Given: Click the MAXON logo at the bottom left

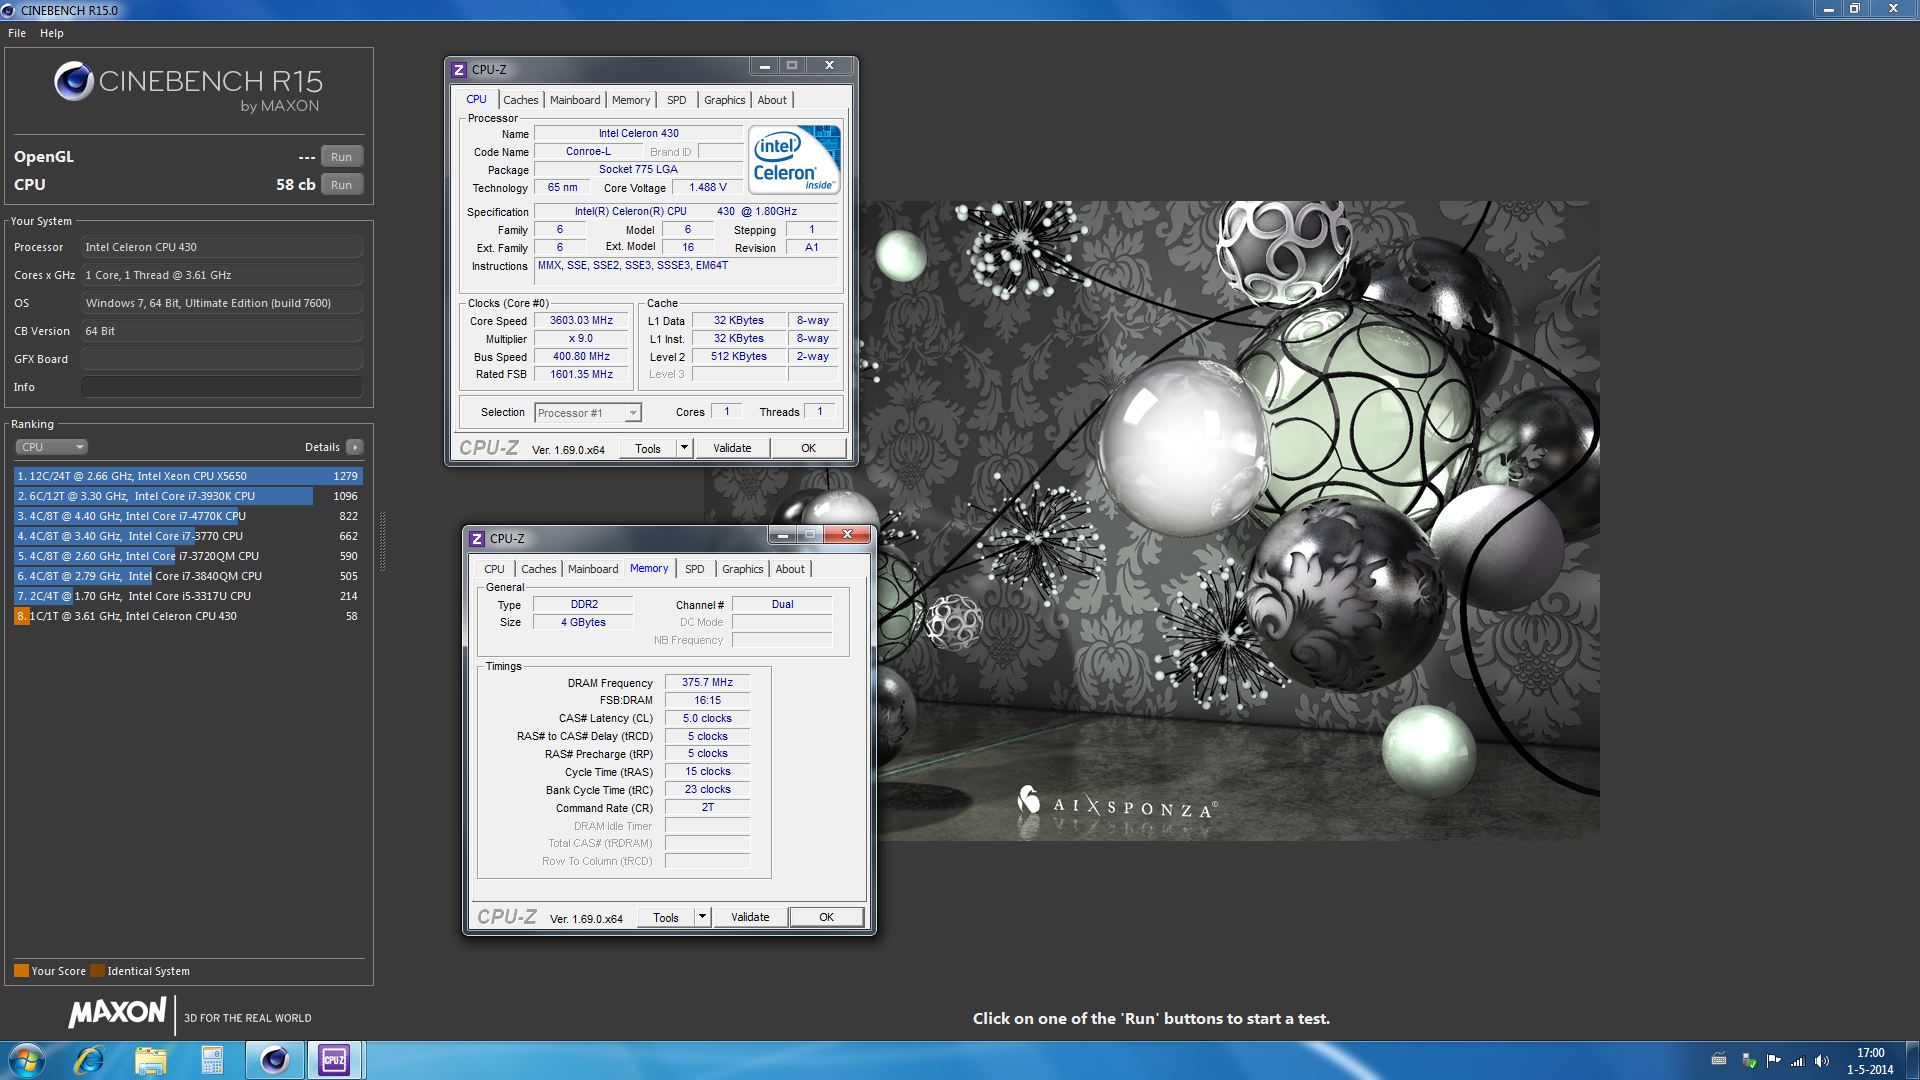Looking at the screenshot, I should tap(117, 1013).
